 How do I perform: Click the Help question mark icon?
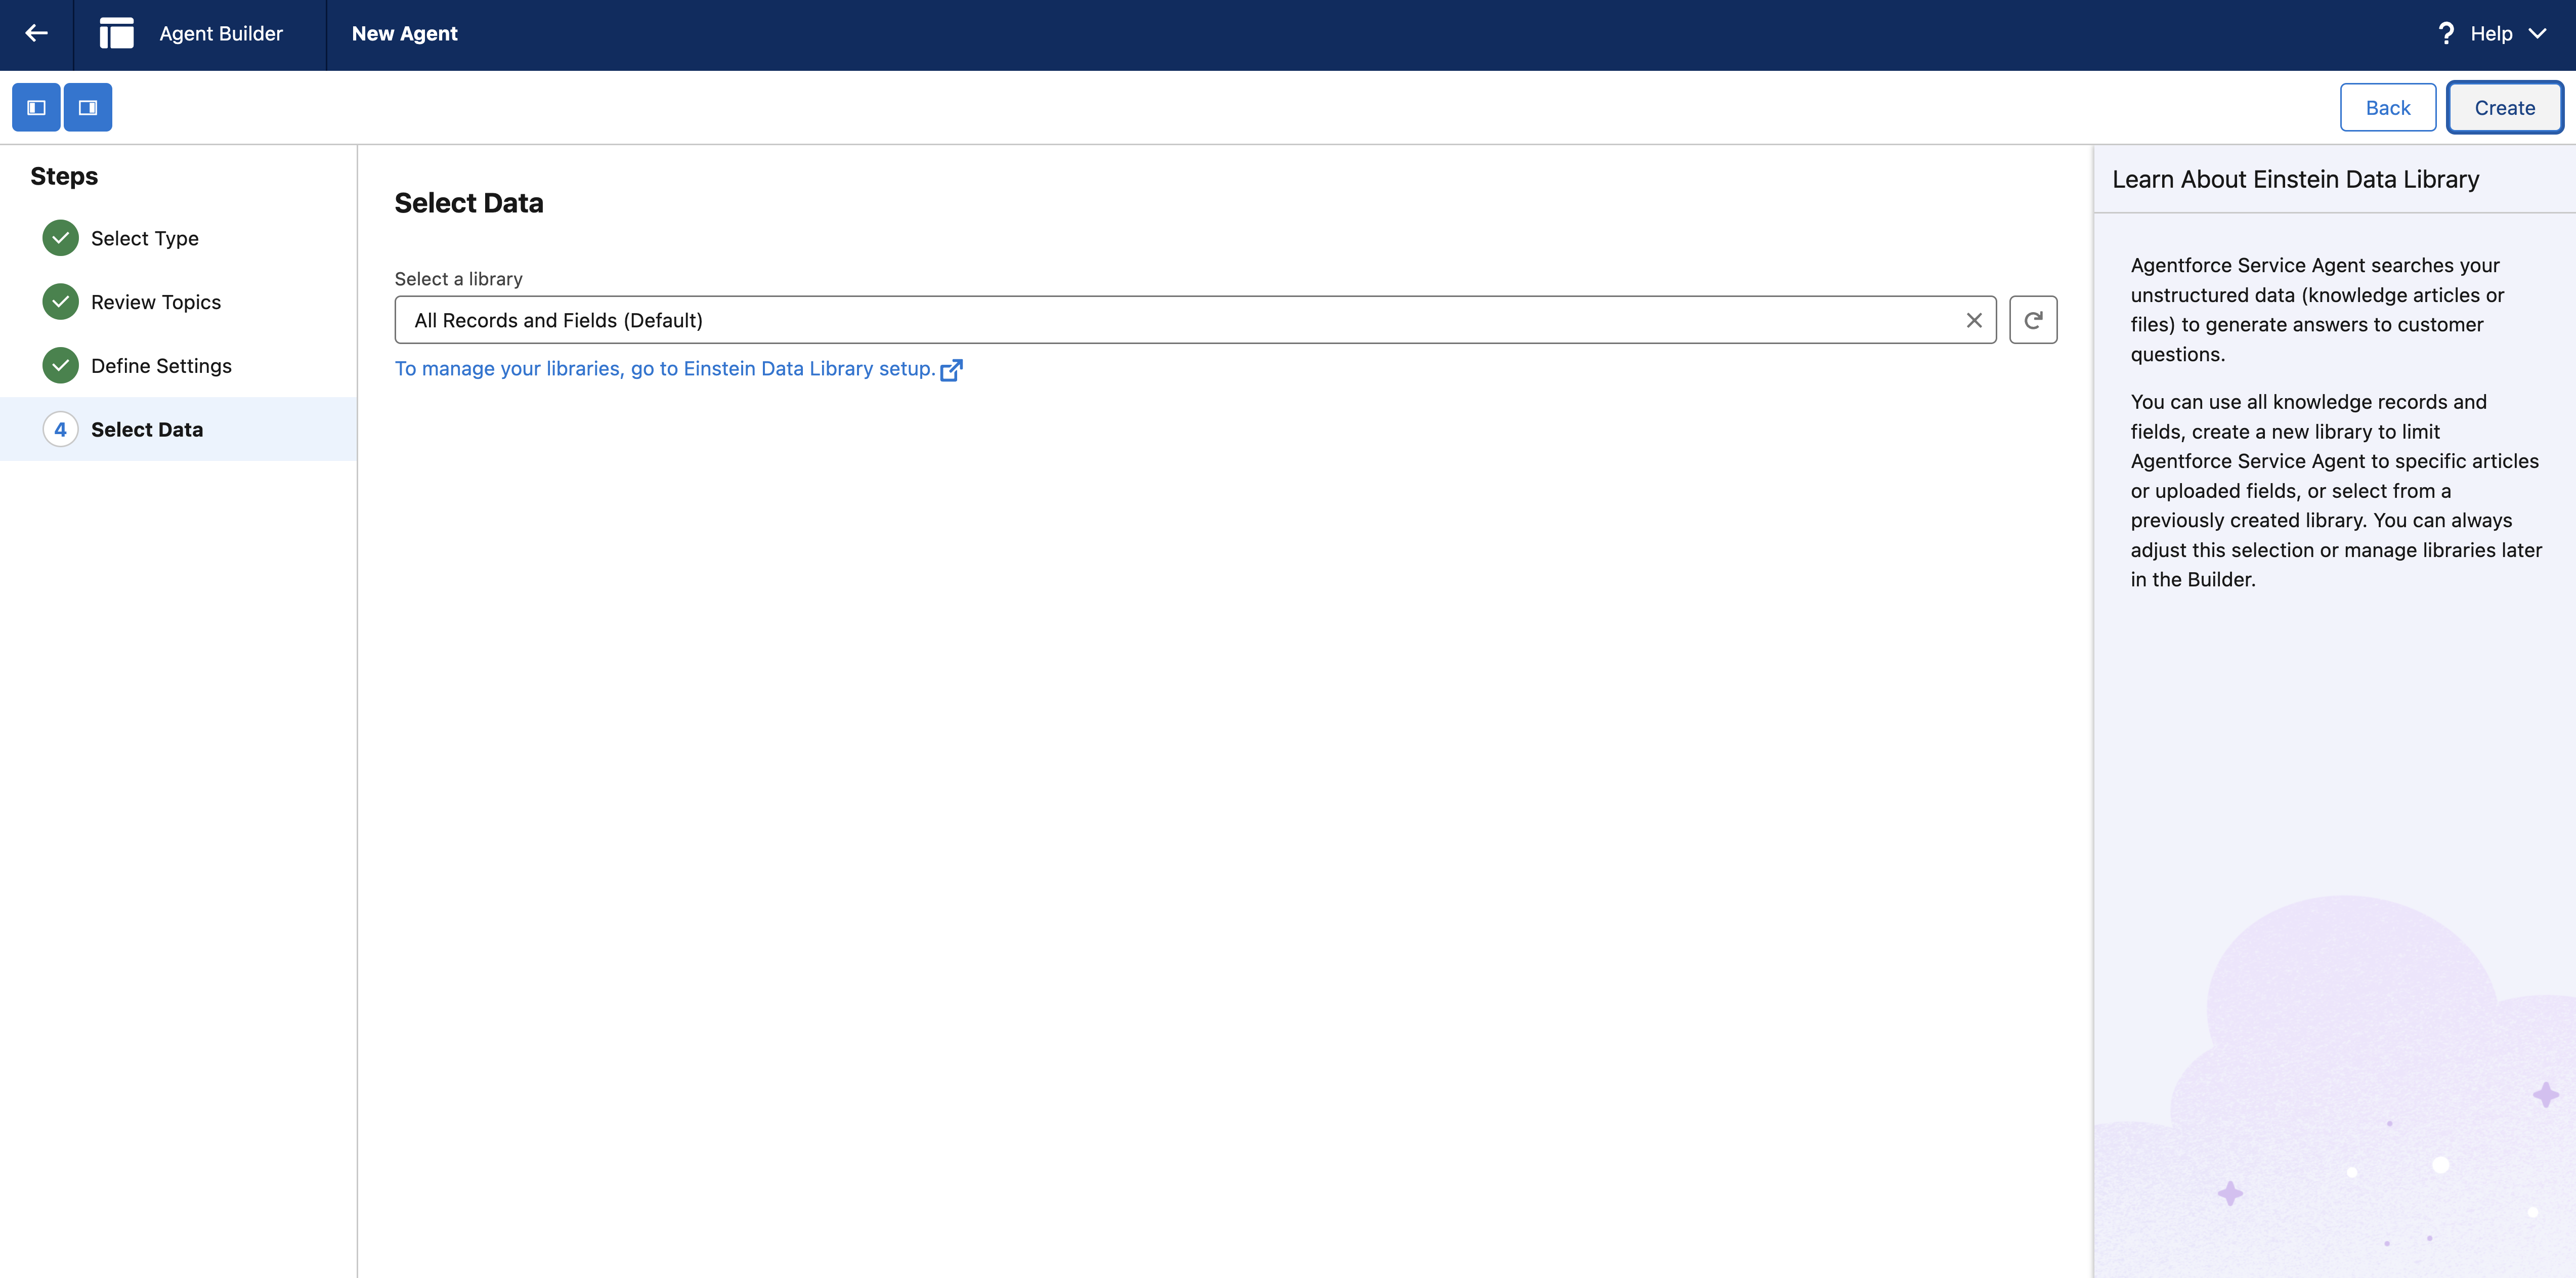coord(2445,33)
